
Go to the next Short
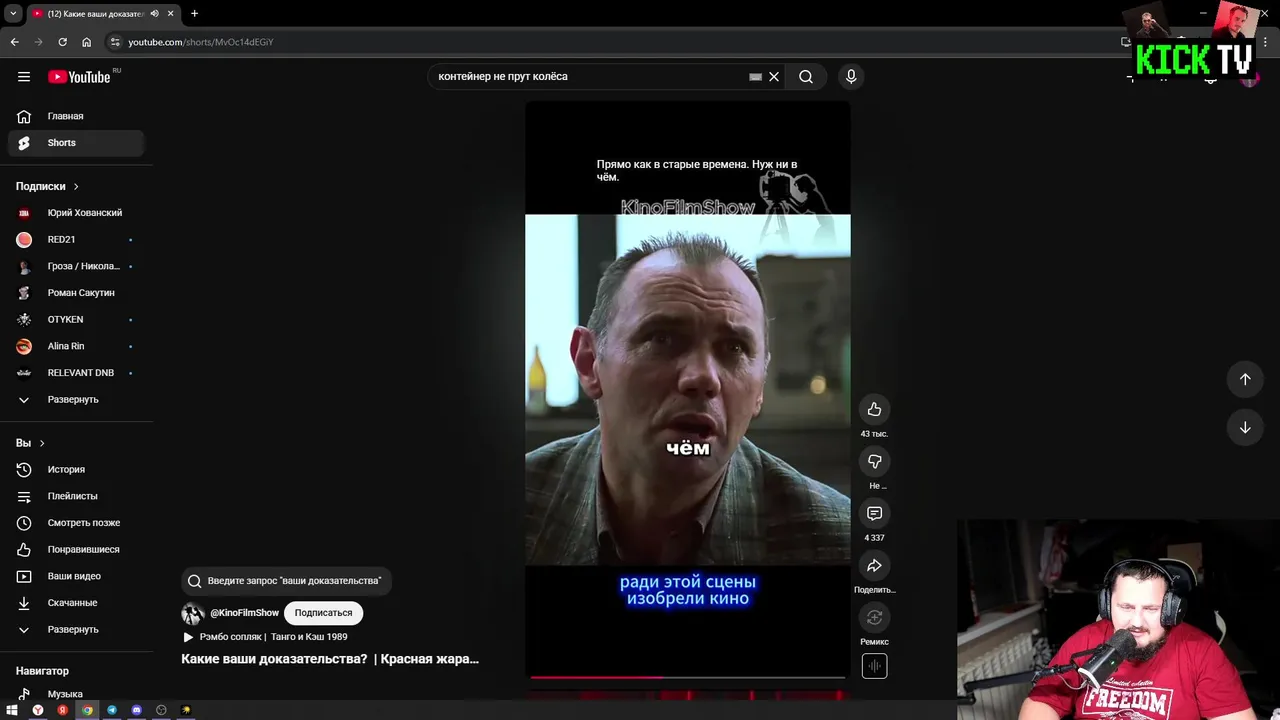(x=1245, y=427)
